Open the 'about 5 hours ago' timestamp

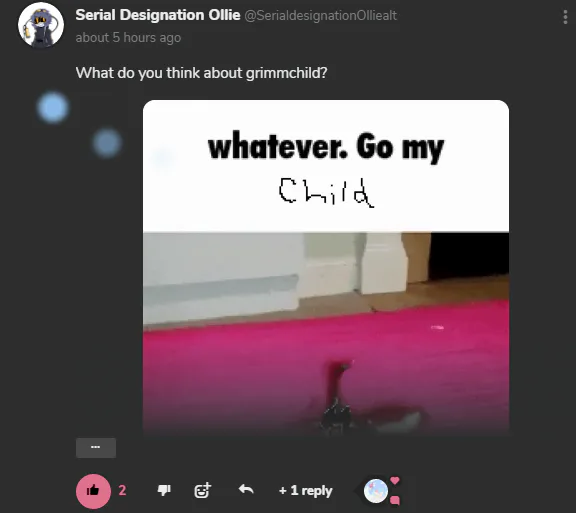(128, 37)
